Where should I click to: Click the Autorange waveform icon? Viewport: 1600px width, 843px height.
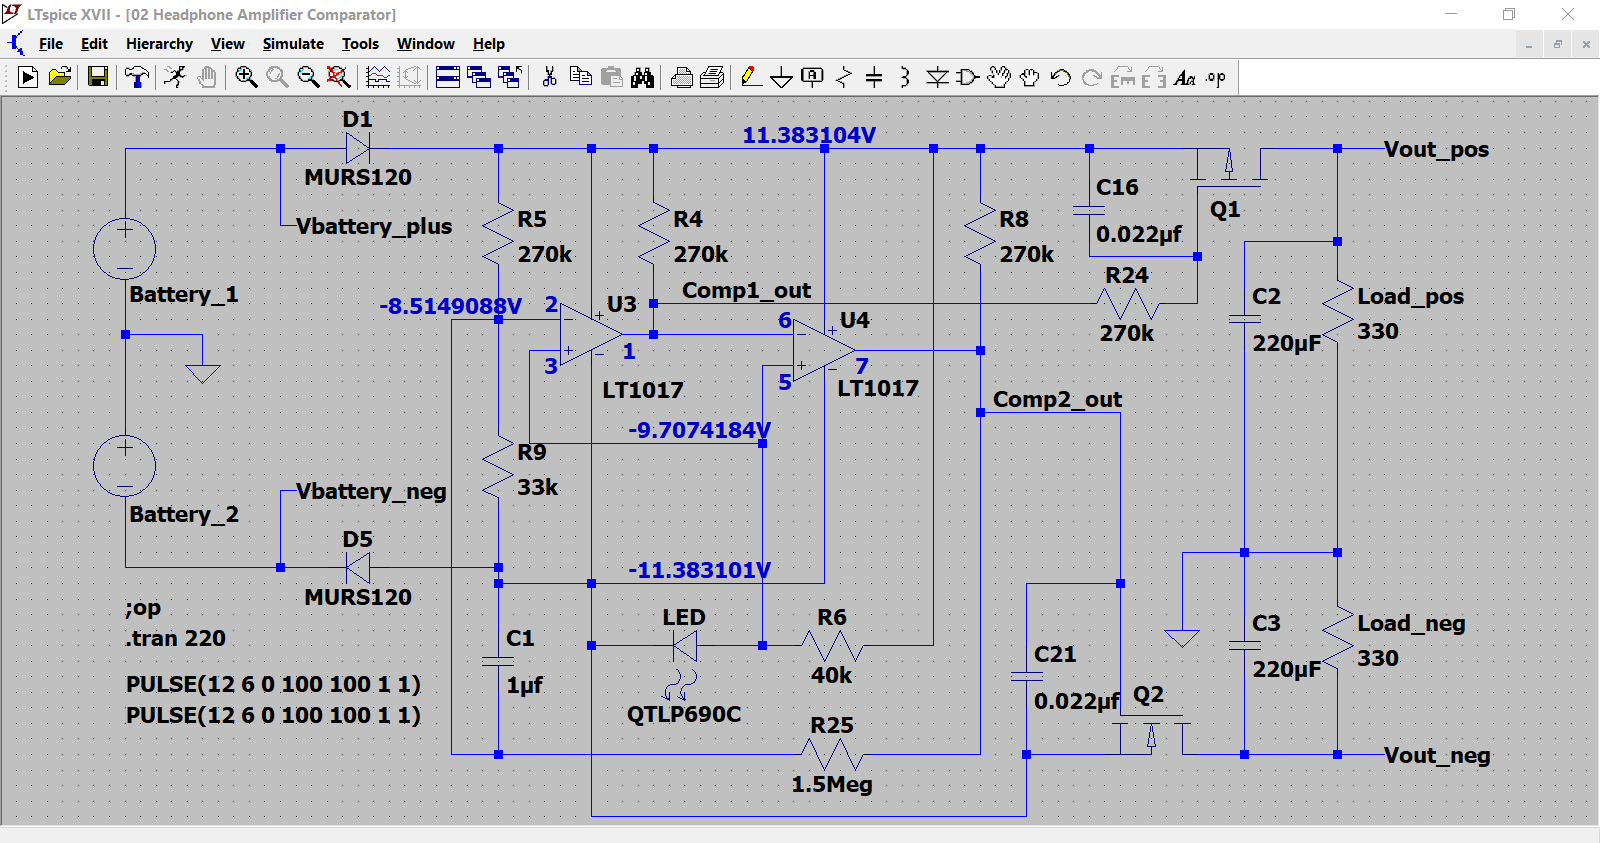point(378,77)
